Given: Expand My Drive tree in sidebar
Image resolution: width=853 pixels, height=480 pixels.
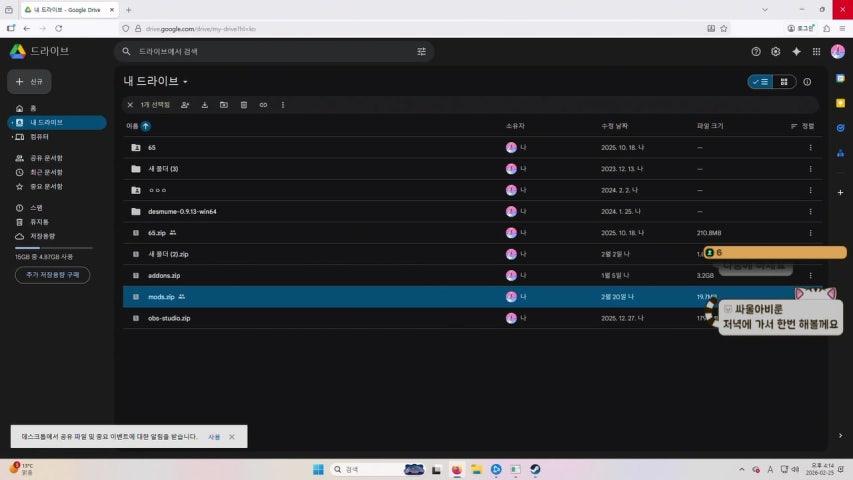Looking at the screenshot, I should coord(12,122).
